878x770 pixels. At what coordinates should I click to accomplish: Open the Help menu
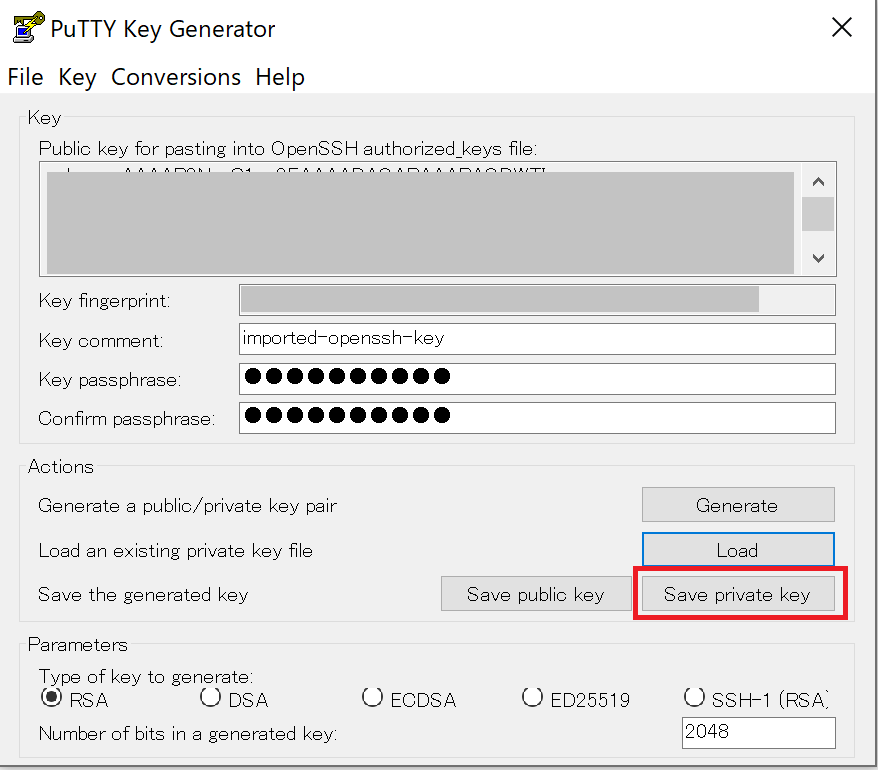pyautogui.click(x=280, y=77)
